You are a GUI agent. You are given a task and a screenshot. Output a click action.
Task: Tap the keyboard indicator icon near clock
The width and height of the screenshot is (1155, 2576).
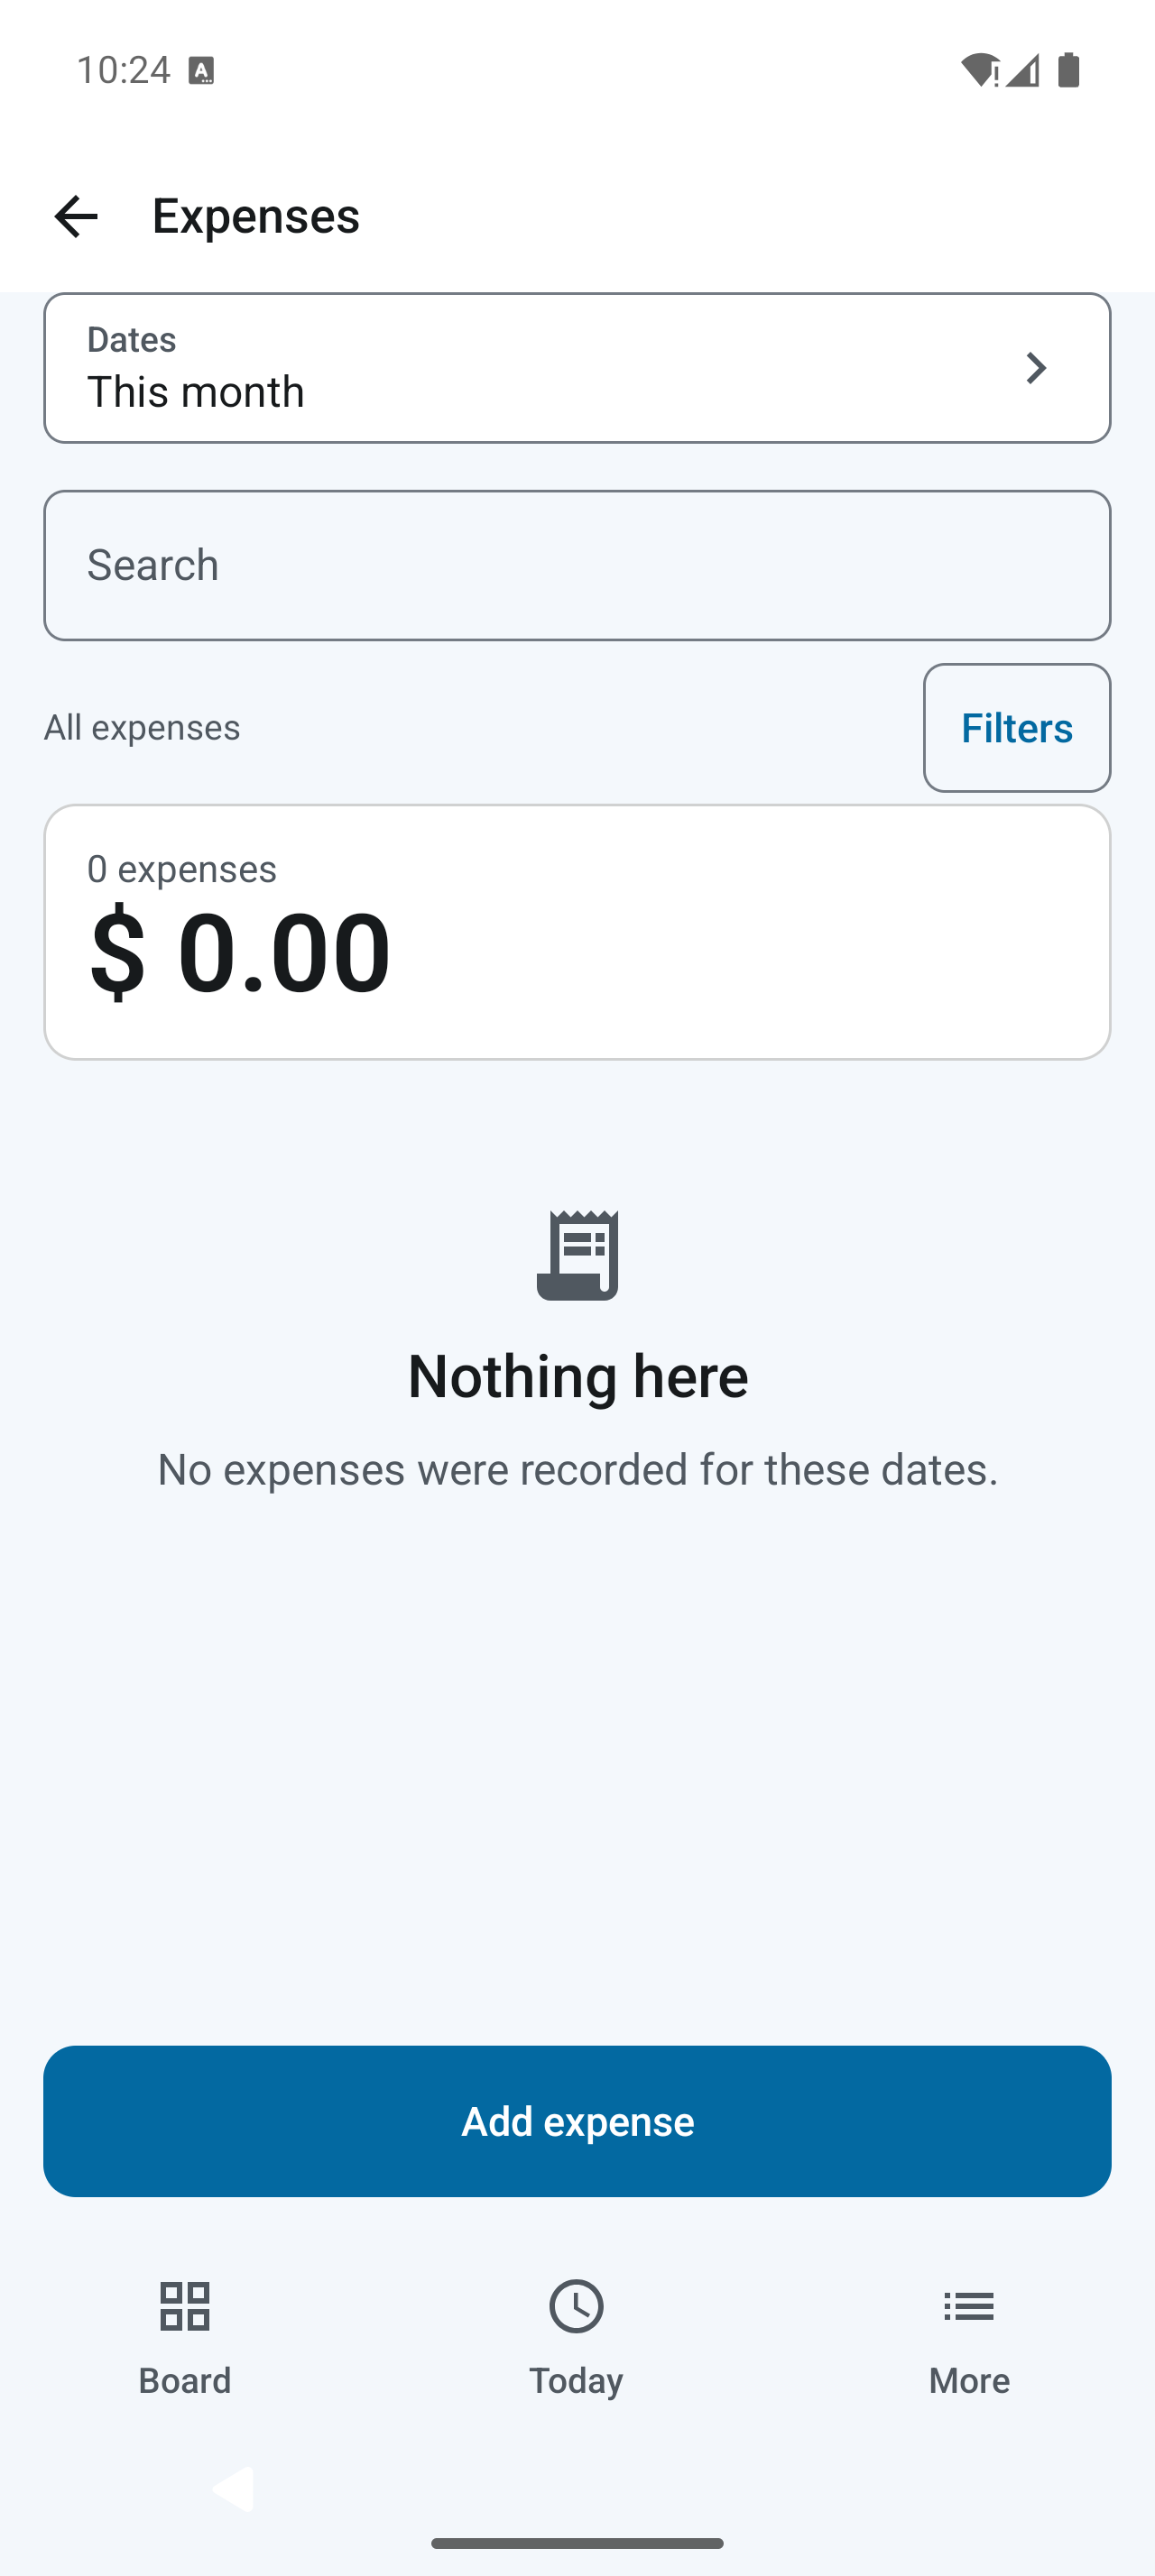pos(201,71)
